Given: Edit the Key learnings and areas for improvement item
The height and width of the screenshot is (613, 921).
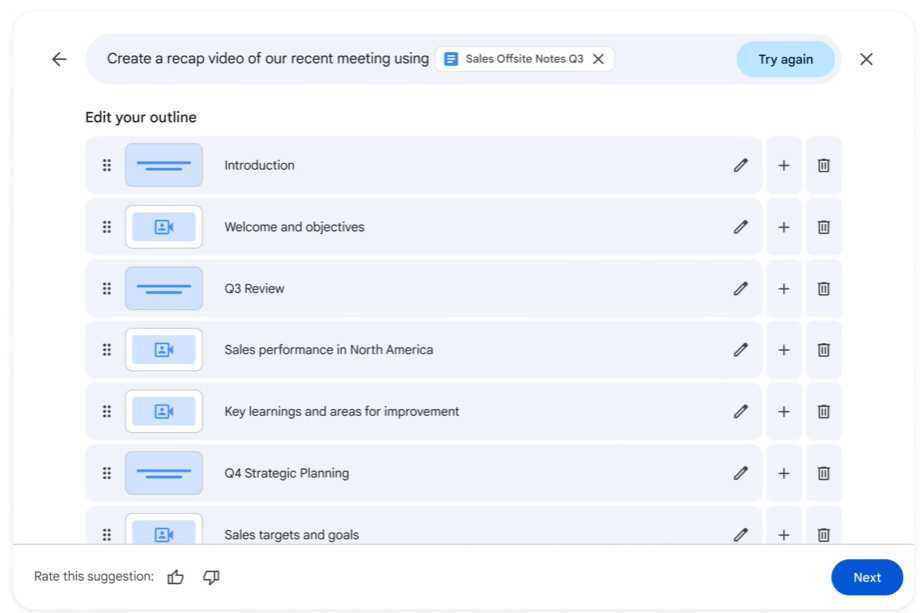Looking at the screenshot, I should [740, 411].
